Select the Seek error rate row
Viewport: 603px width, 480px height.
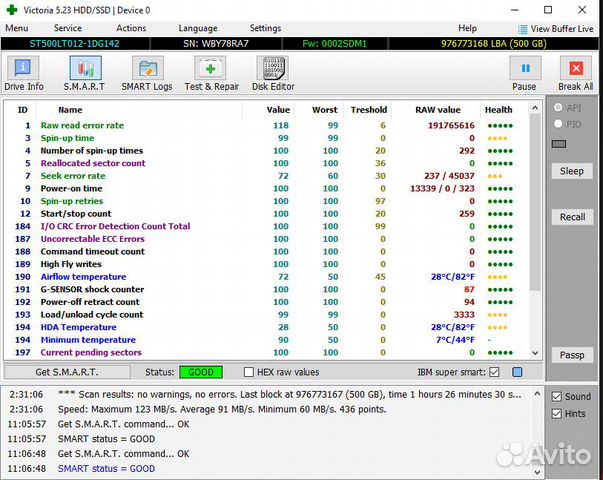(x=265, y=176)
